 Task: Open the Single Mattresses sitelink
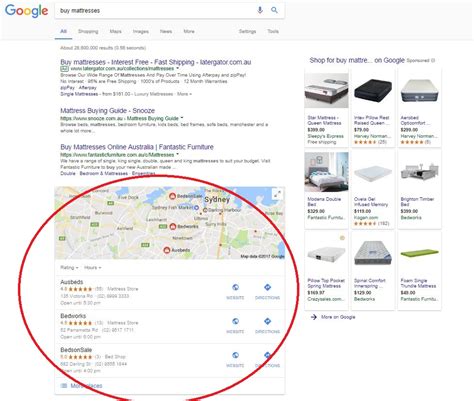coord(79,94)
